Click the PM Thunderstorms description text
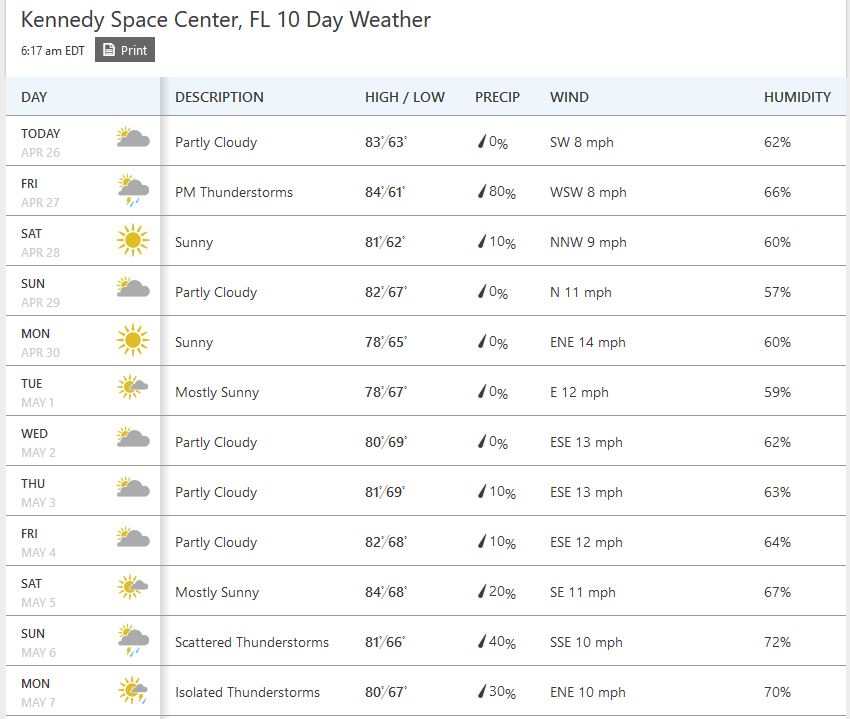Viewport: 850px width, 719px height. coord(234,192)
